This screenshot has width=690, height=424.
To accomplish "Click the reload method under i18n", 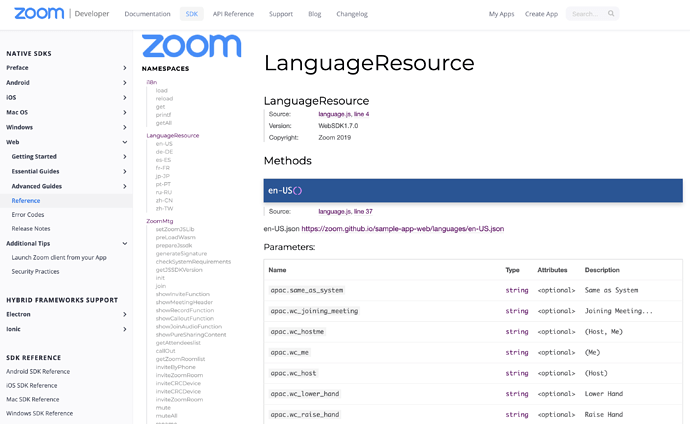I will coord(164,99).
